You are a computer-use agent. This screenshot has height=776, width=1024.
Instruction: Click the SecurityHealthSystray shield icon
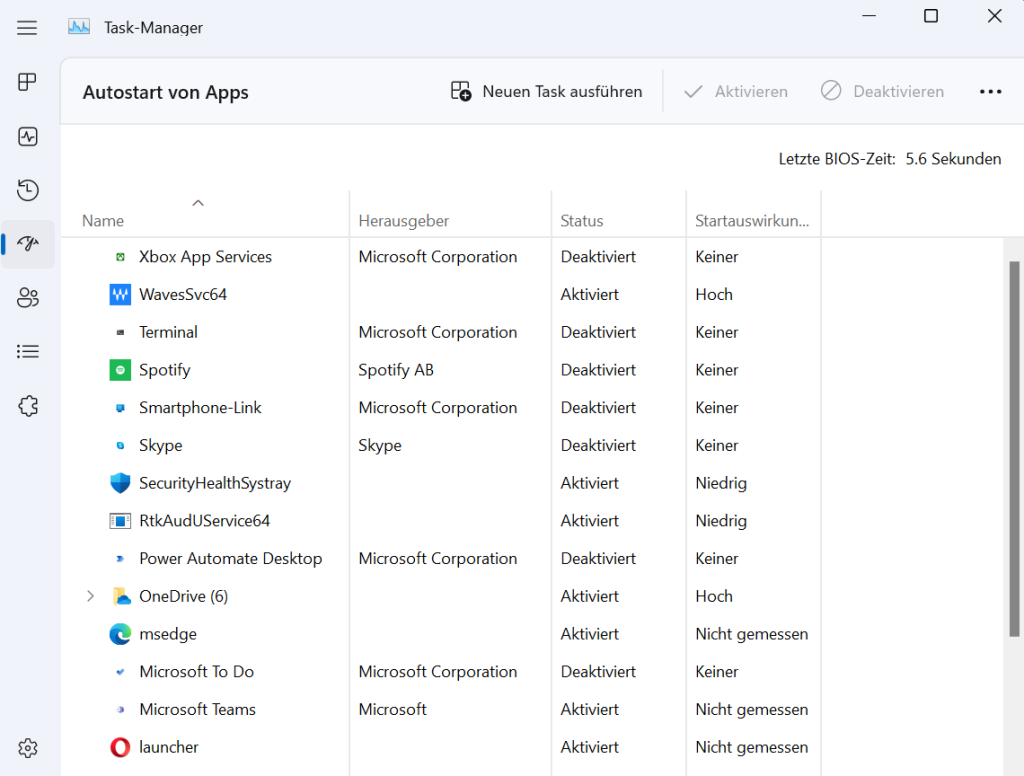pyautogui.click(x=120, y=483)
